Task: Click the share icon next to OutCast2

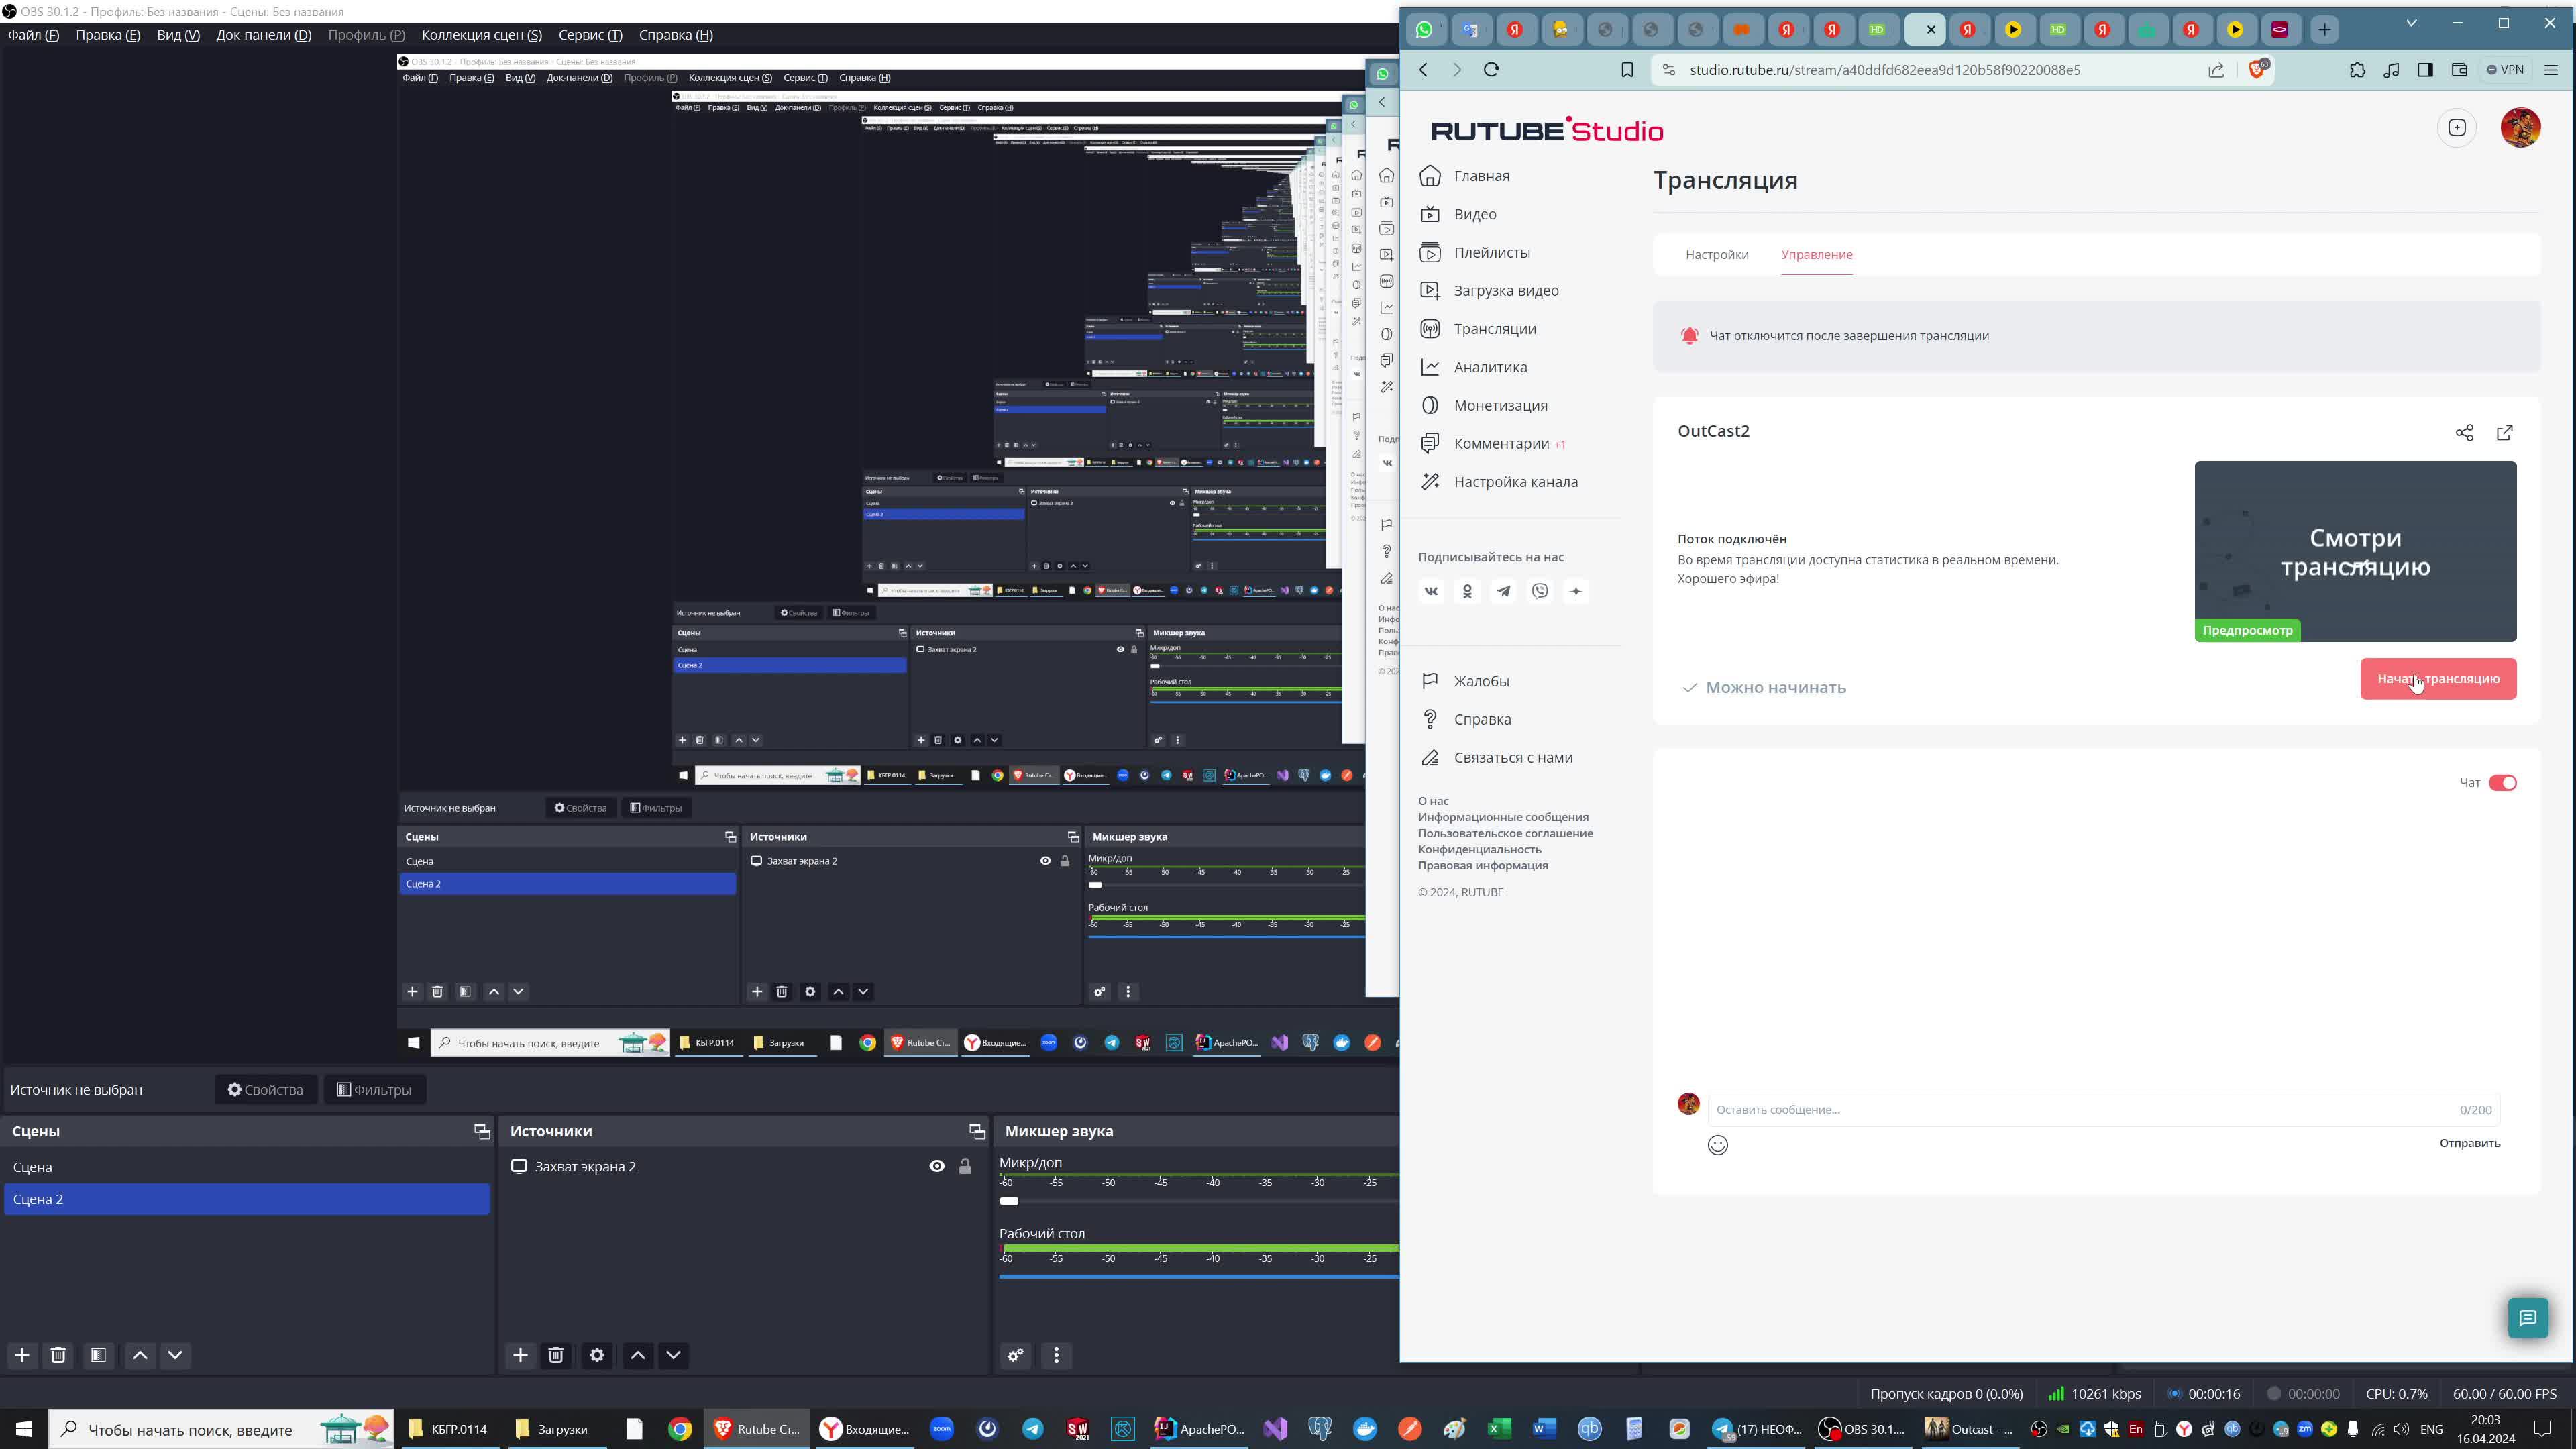Action: click(2464, 433)
